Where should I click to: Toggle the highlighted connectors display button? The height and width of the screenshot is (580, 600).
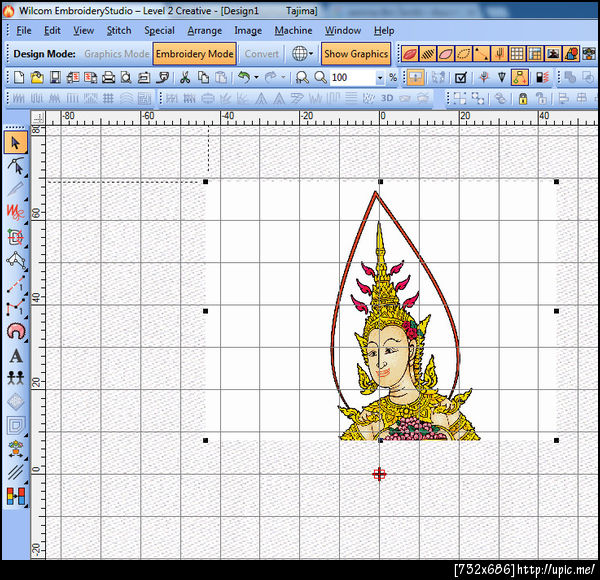[x=520, y=78]
